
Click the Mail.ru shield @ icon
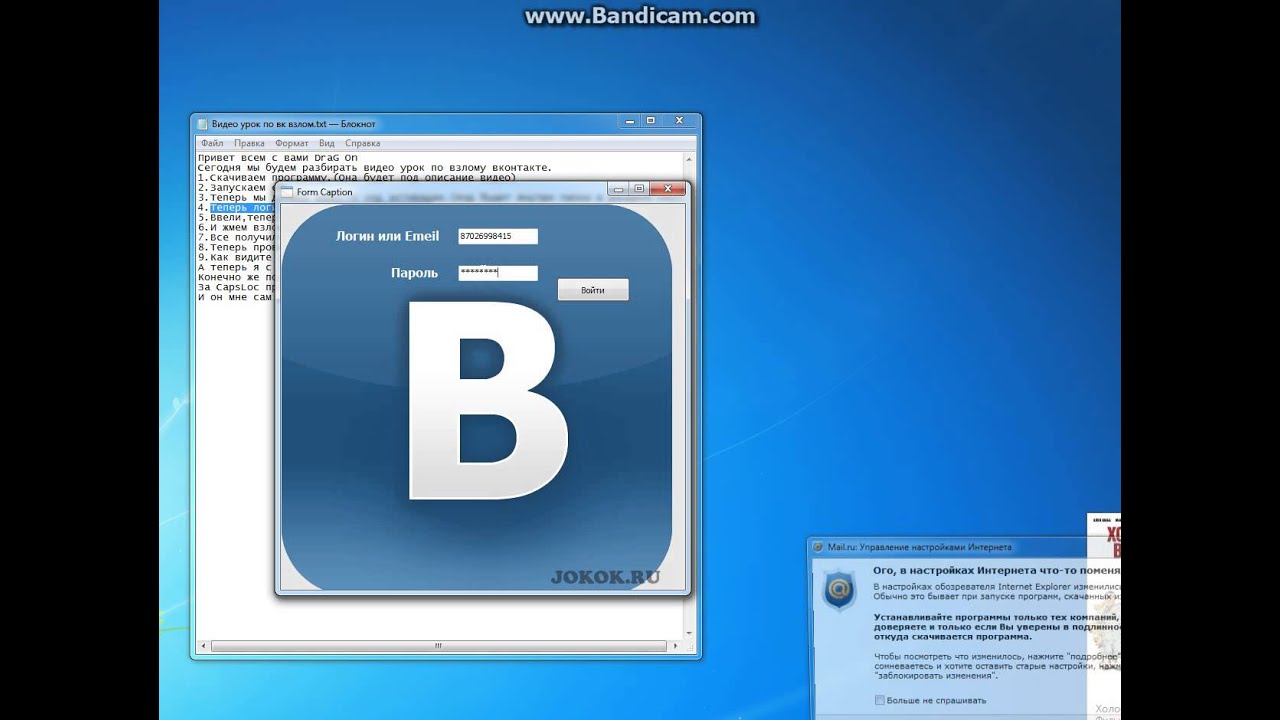[839, 589]
